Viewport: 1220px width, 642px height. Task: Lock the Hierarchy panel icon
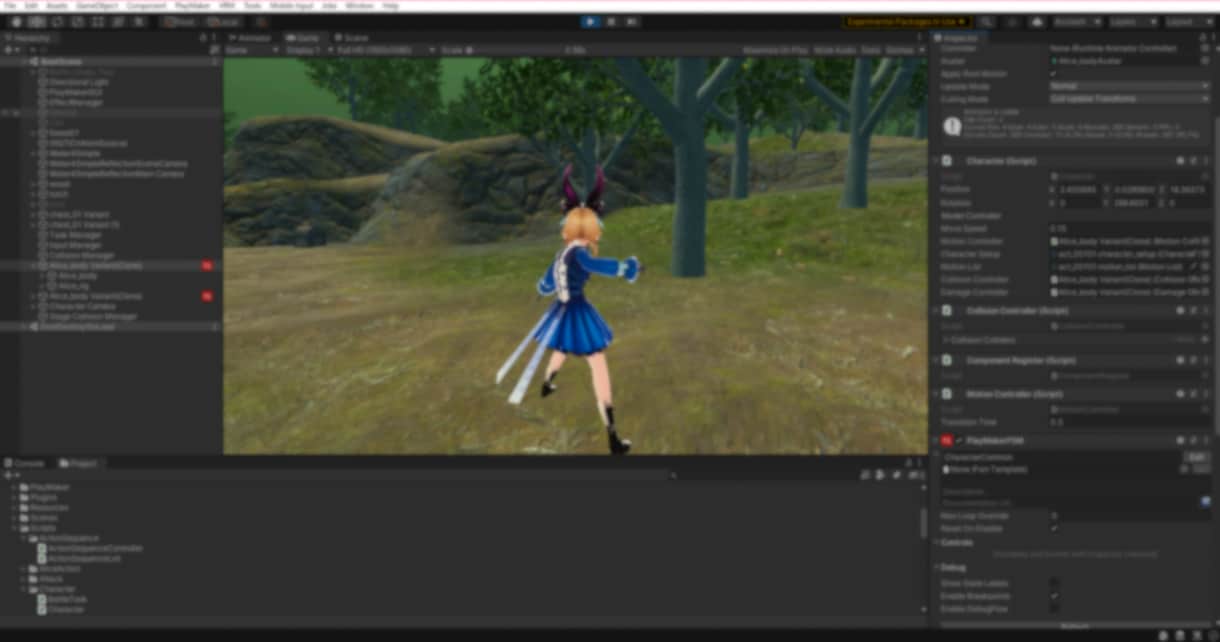pyautogui.click(x=204, y=38)
